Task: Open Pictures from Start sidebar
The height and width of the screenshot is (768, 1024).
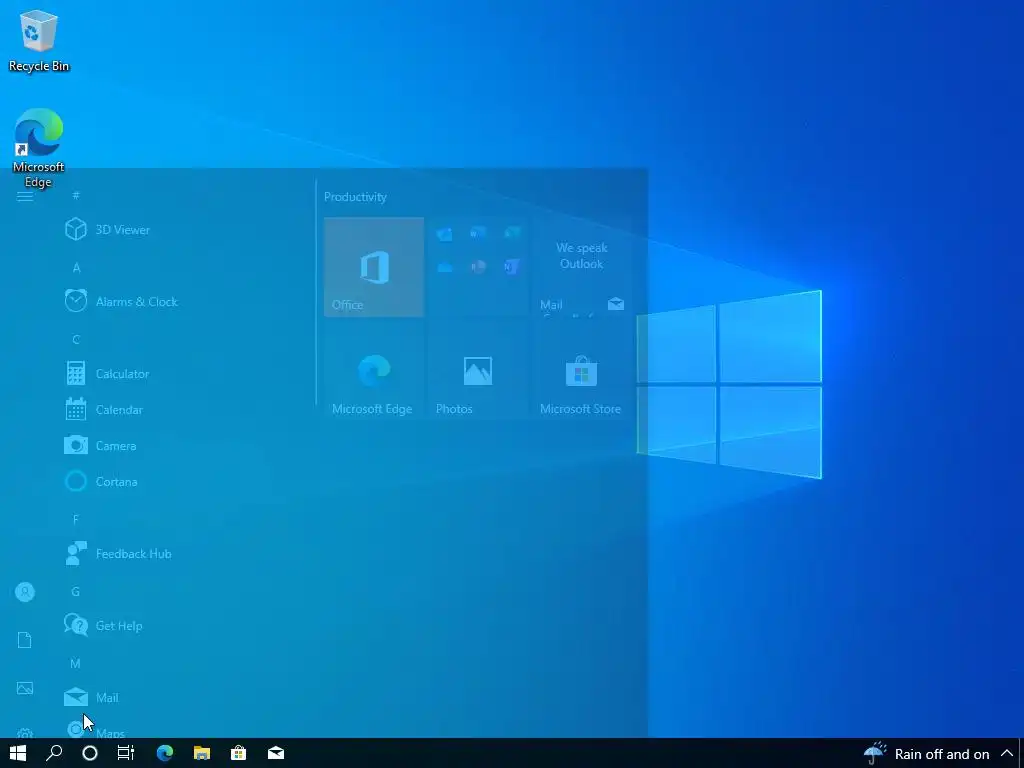Action: [x=25, y=688]
